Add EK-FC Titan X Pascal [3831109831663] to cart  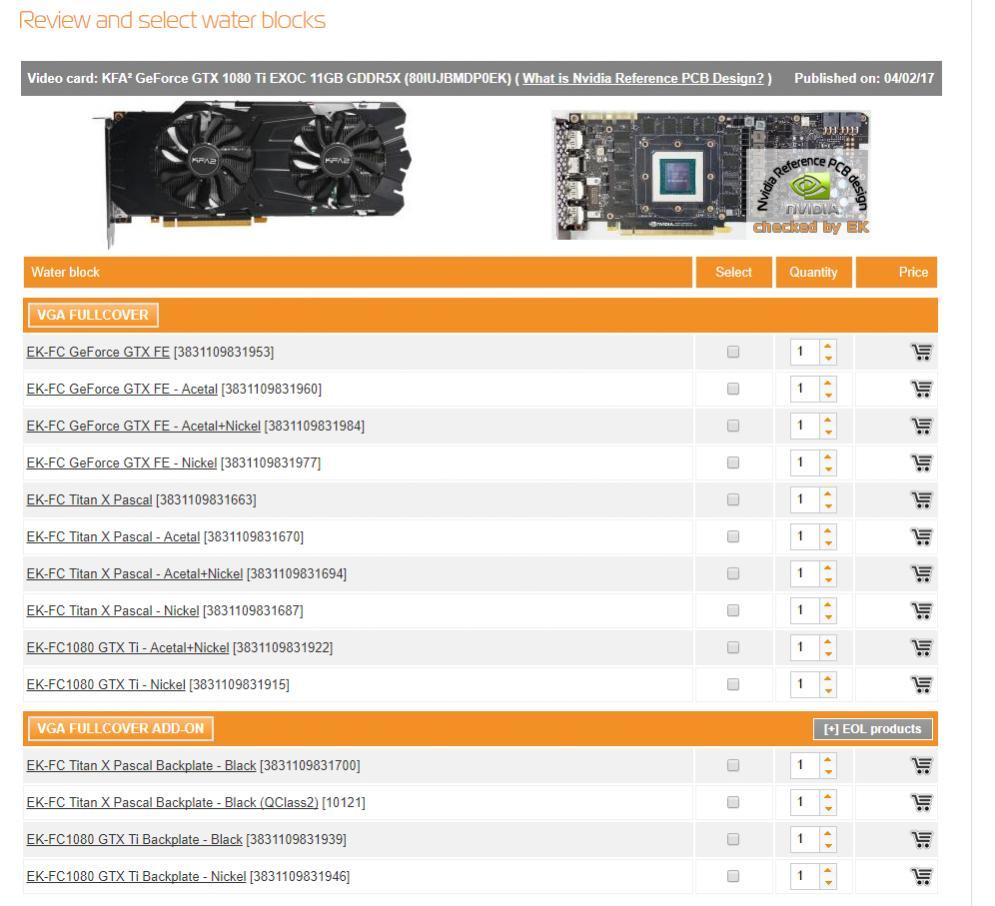click(x=921, y=499)
